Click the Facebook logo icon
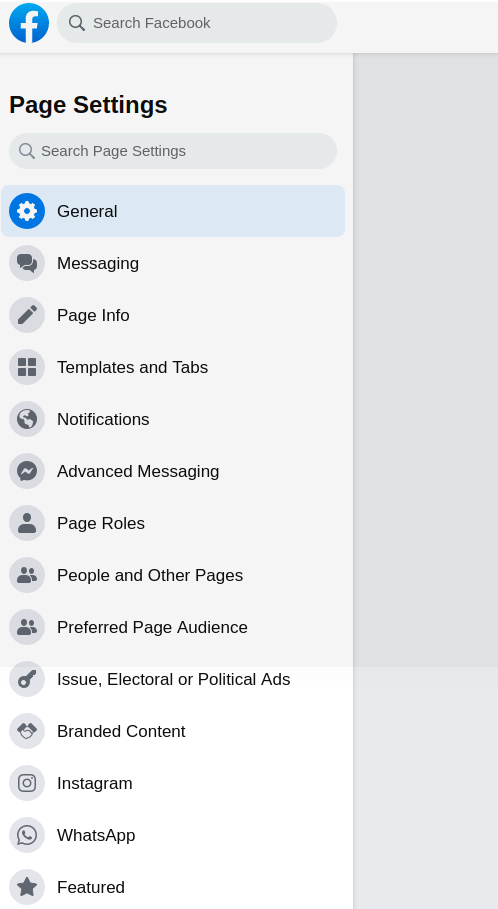The height and width of the screenshot is (909, 498). (x=29, y=23)
